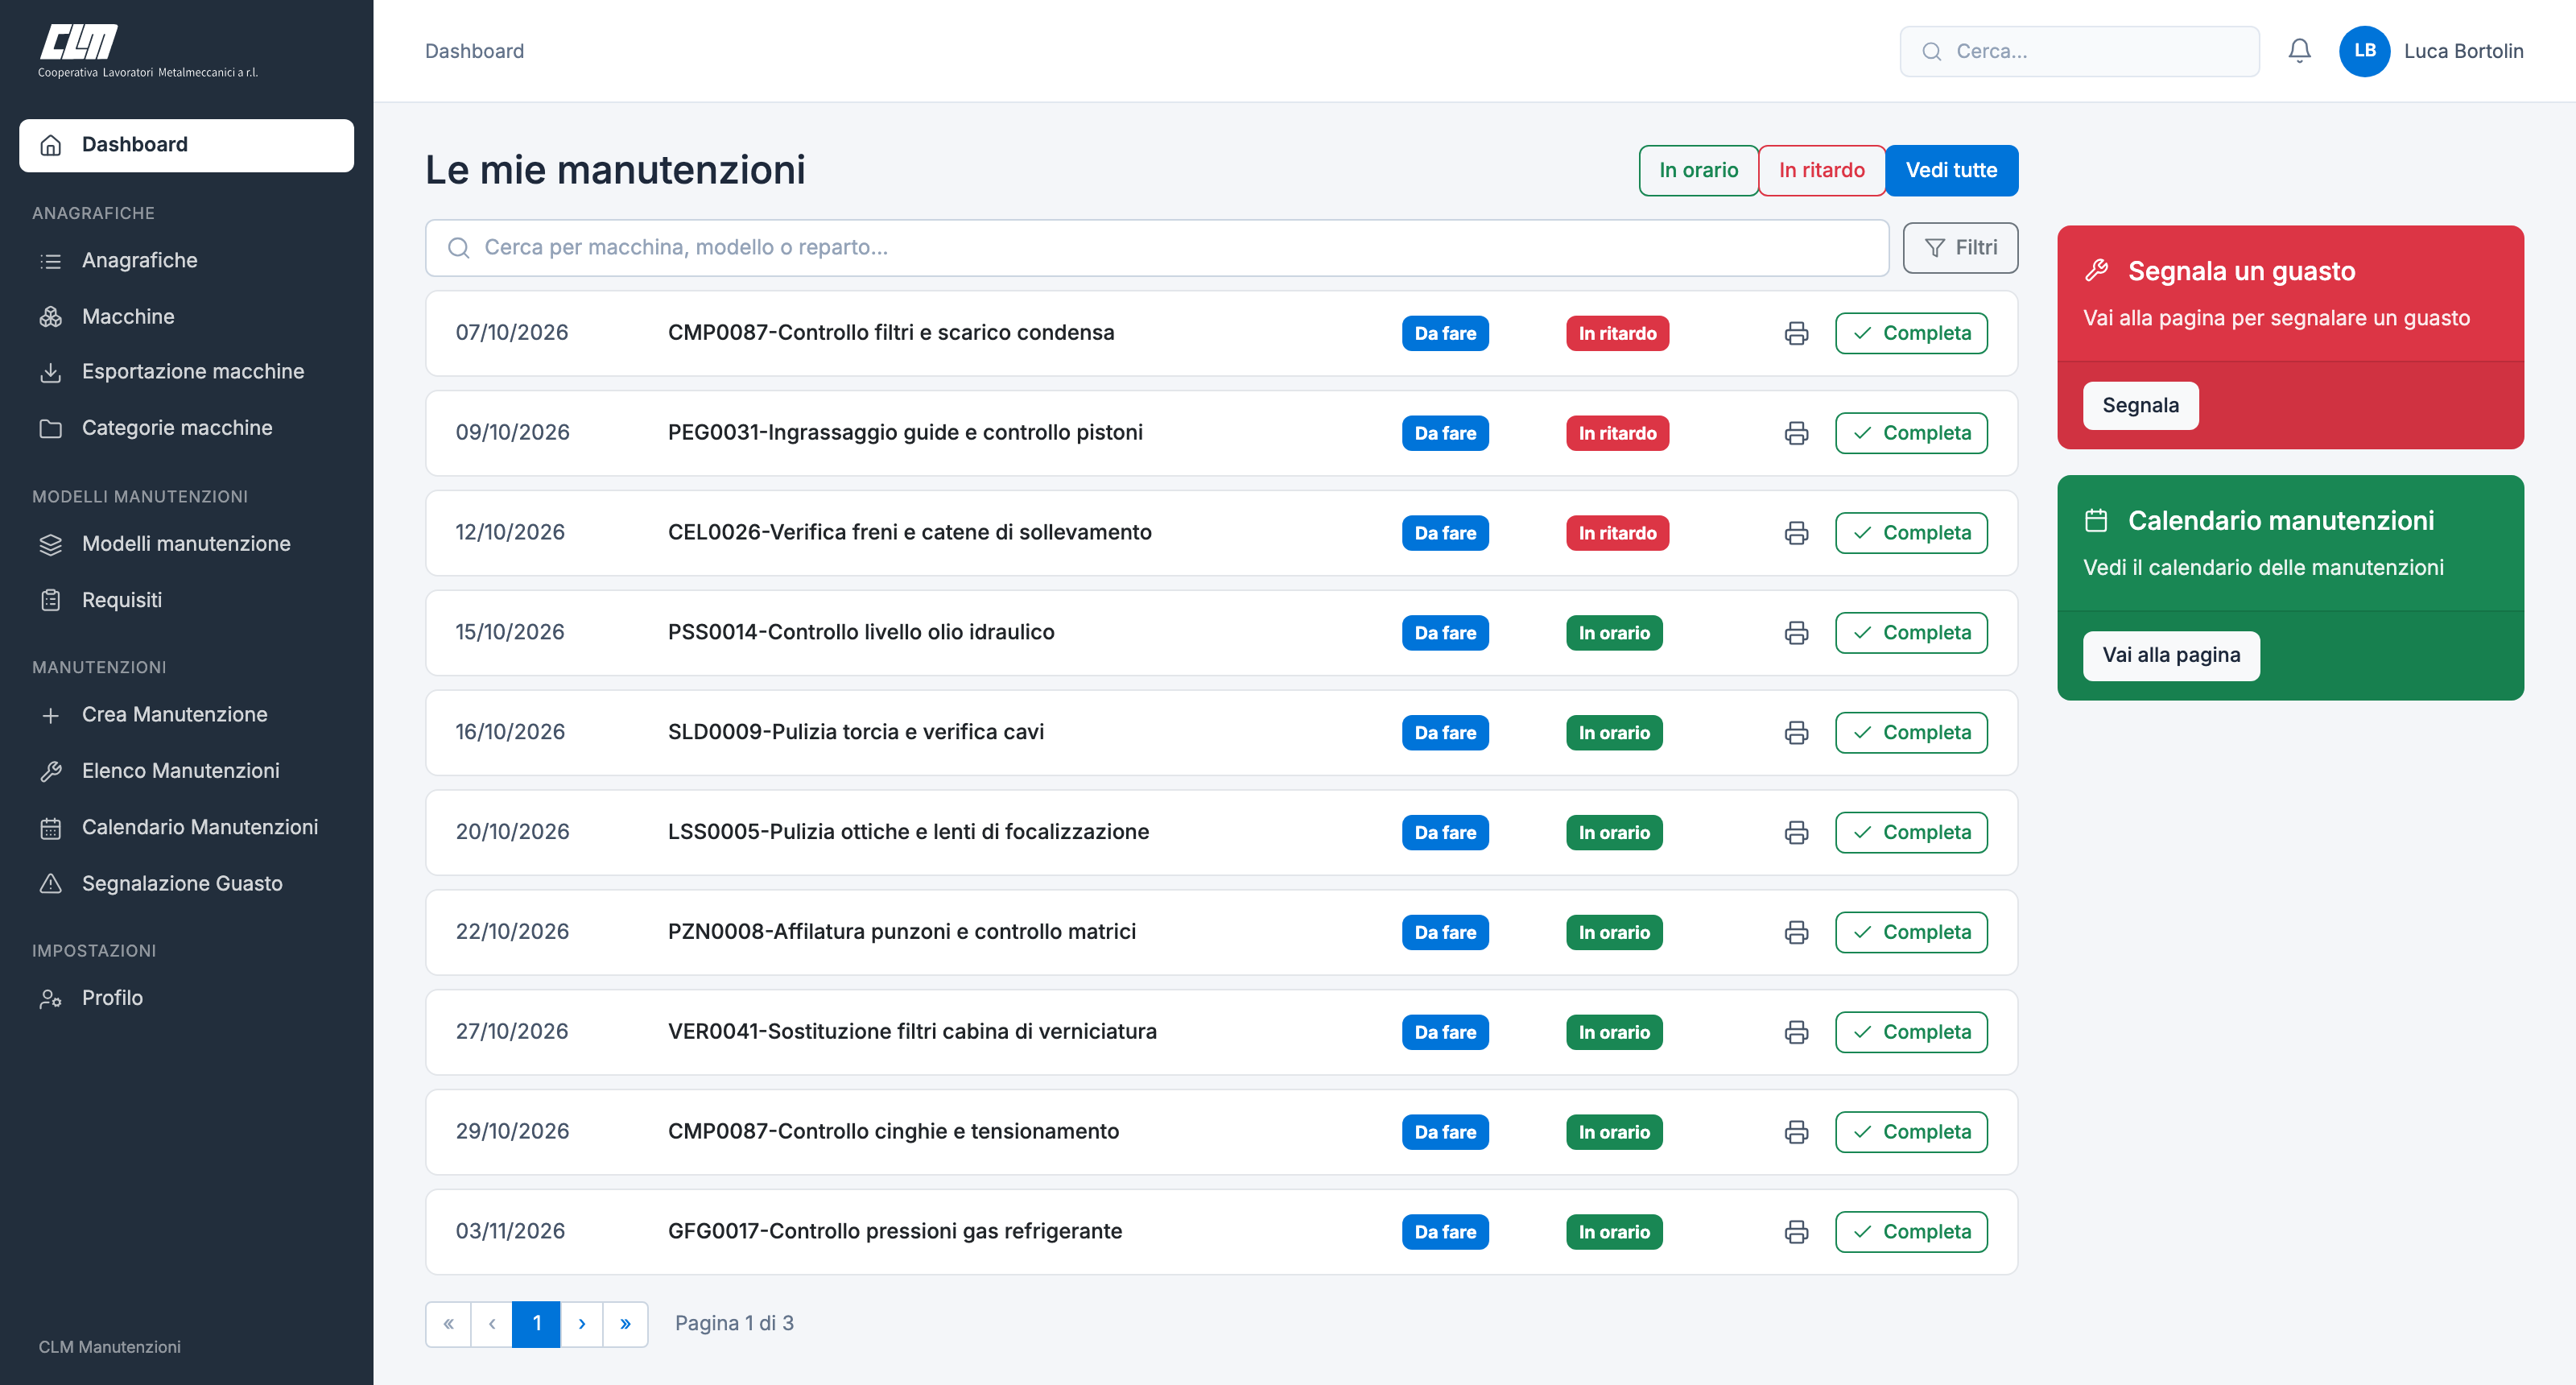
Task: Print the VER0041 filtri cabina maintenance
Action: [1796, 1033]
